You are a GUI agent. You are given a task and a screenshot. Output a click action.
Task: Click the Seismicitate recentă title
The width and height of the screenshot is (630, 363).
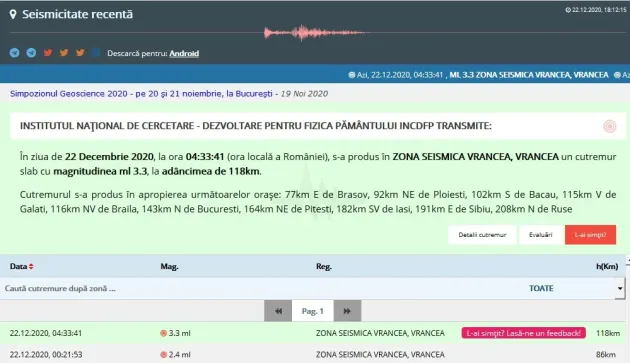pos(77,14)
